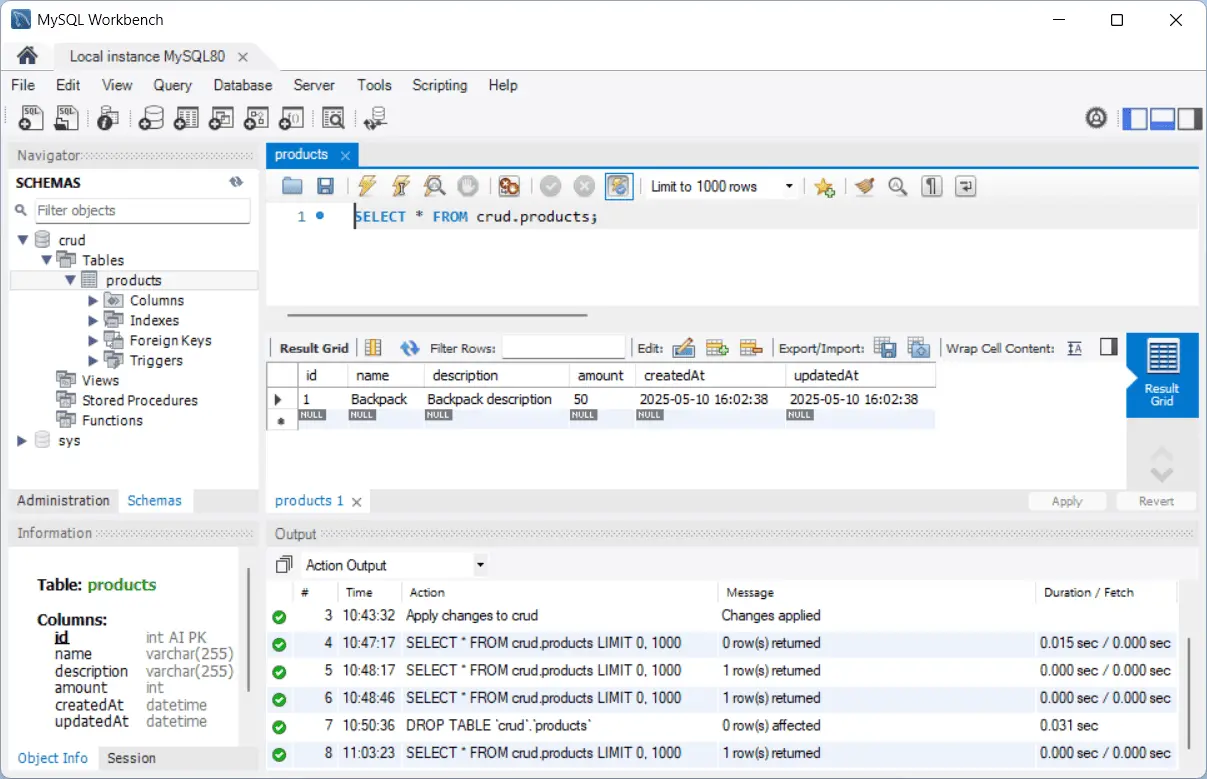Create a new schema with toolbar icon
Image resolution: width=1207 pixels, height=779 pixels.
pos(151,118)
